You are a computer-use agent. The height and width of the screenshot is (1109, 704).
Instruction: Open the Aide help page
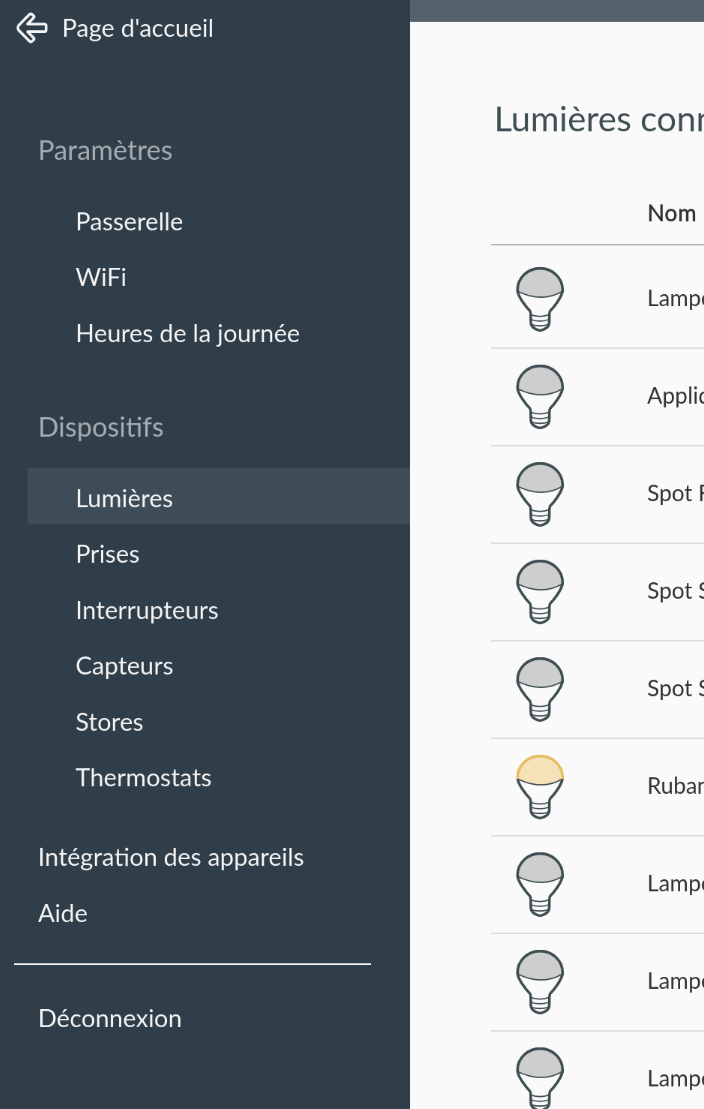click(63, 914)
